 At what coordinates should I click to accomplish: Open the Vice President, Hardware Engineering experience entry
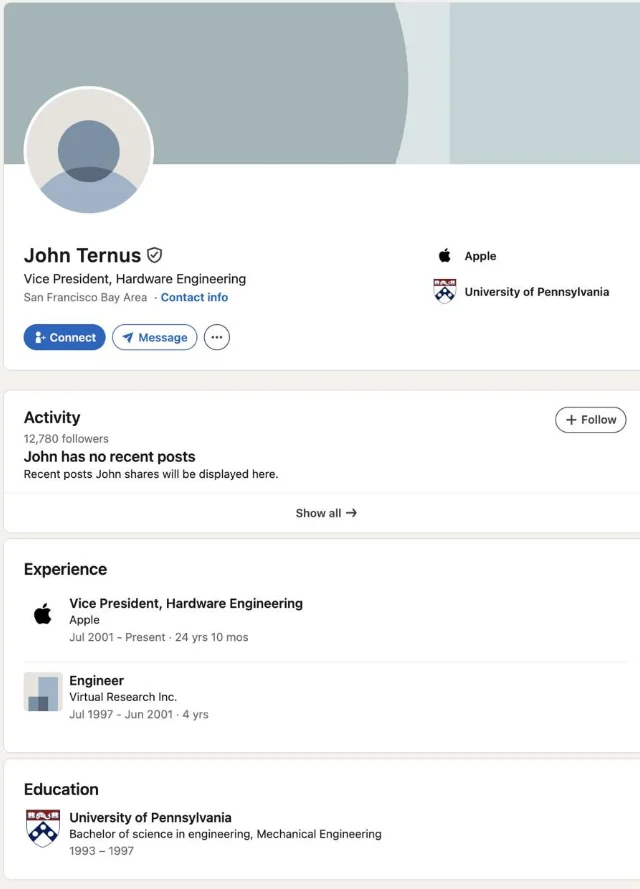[x=186, y=603]
